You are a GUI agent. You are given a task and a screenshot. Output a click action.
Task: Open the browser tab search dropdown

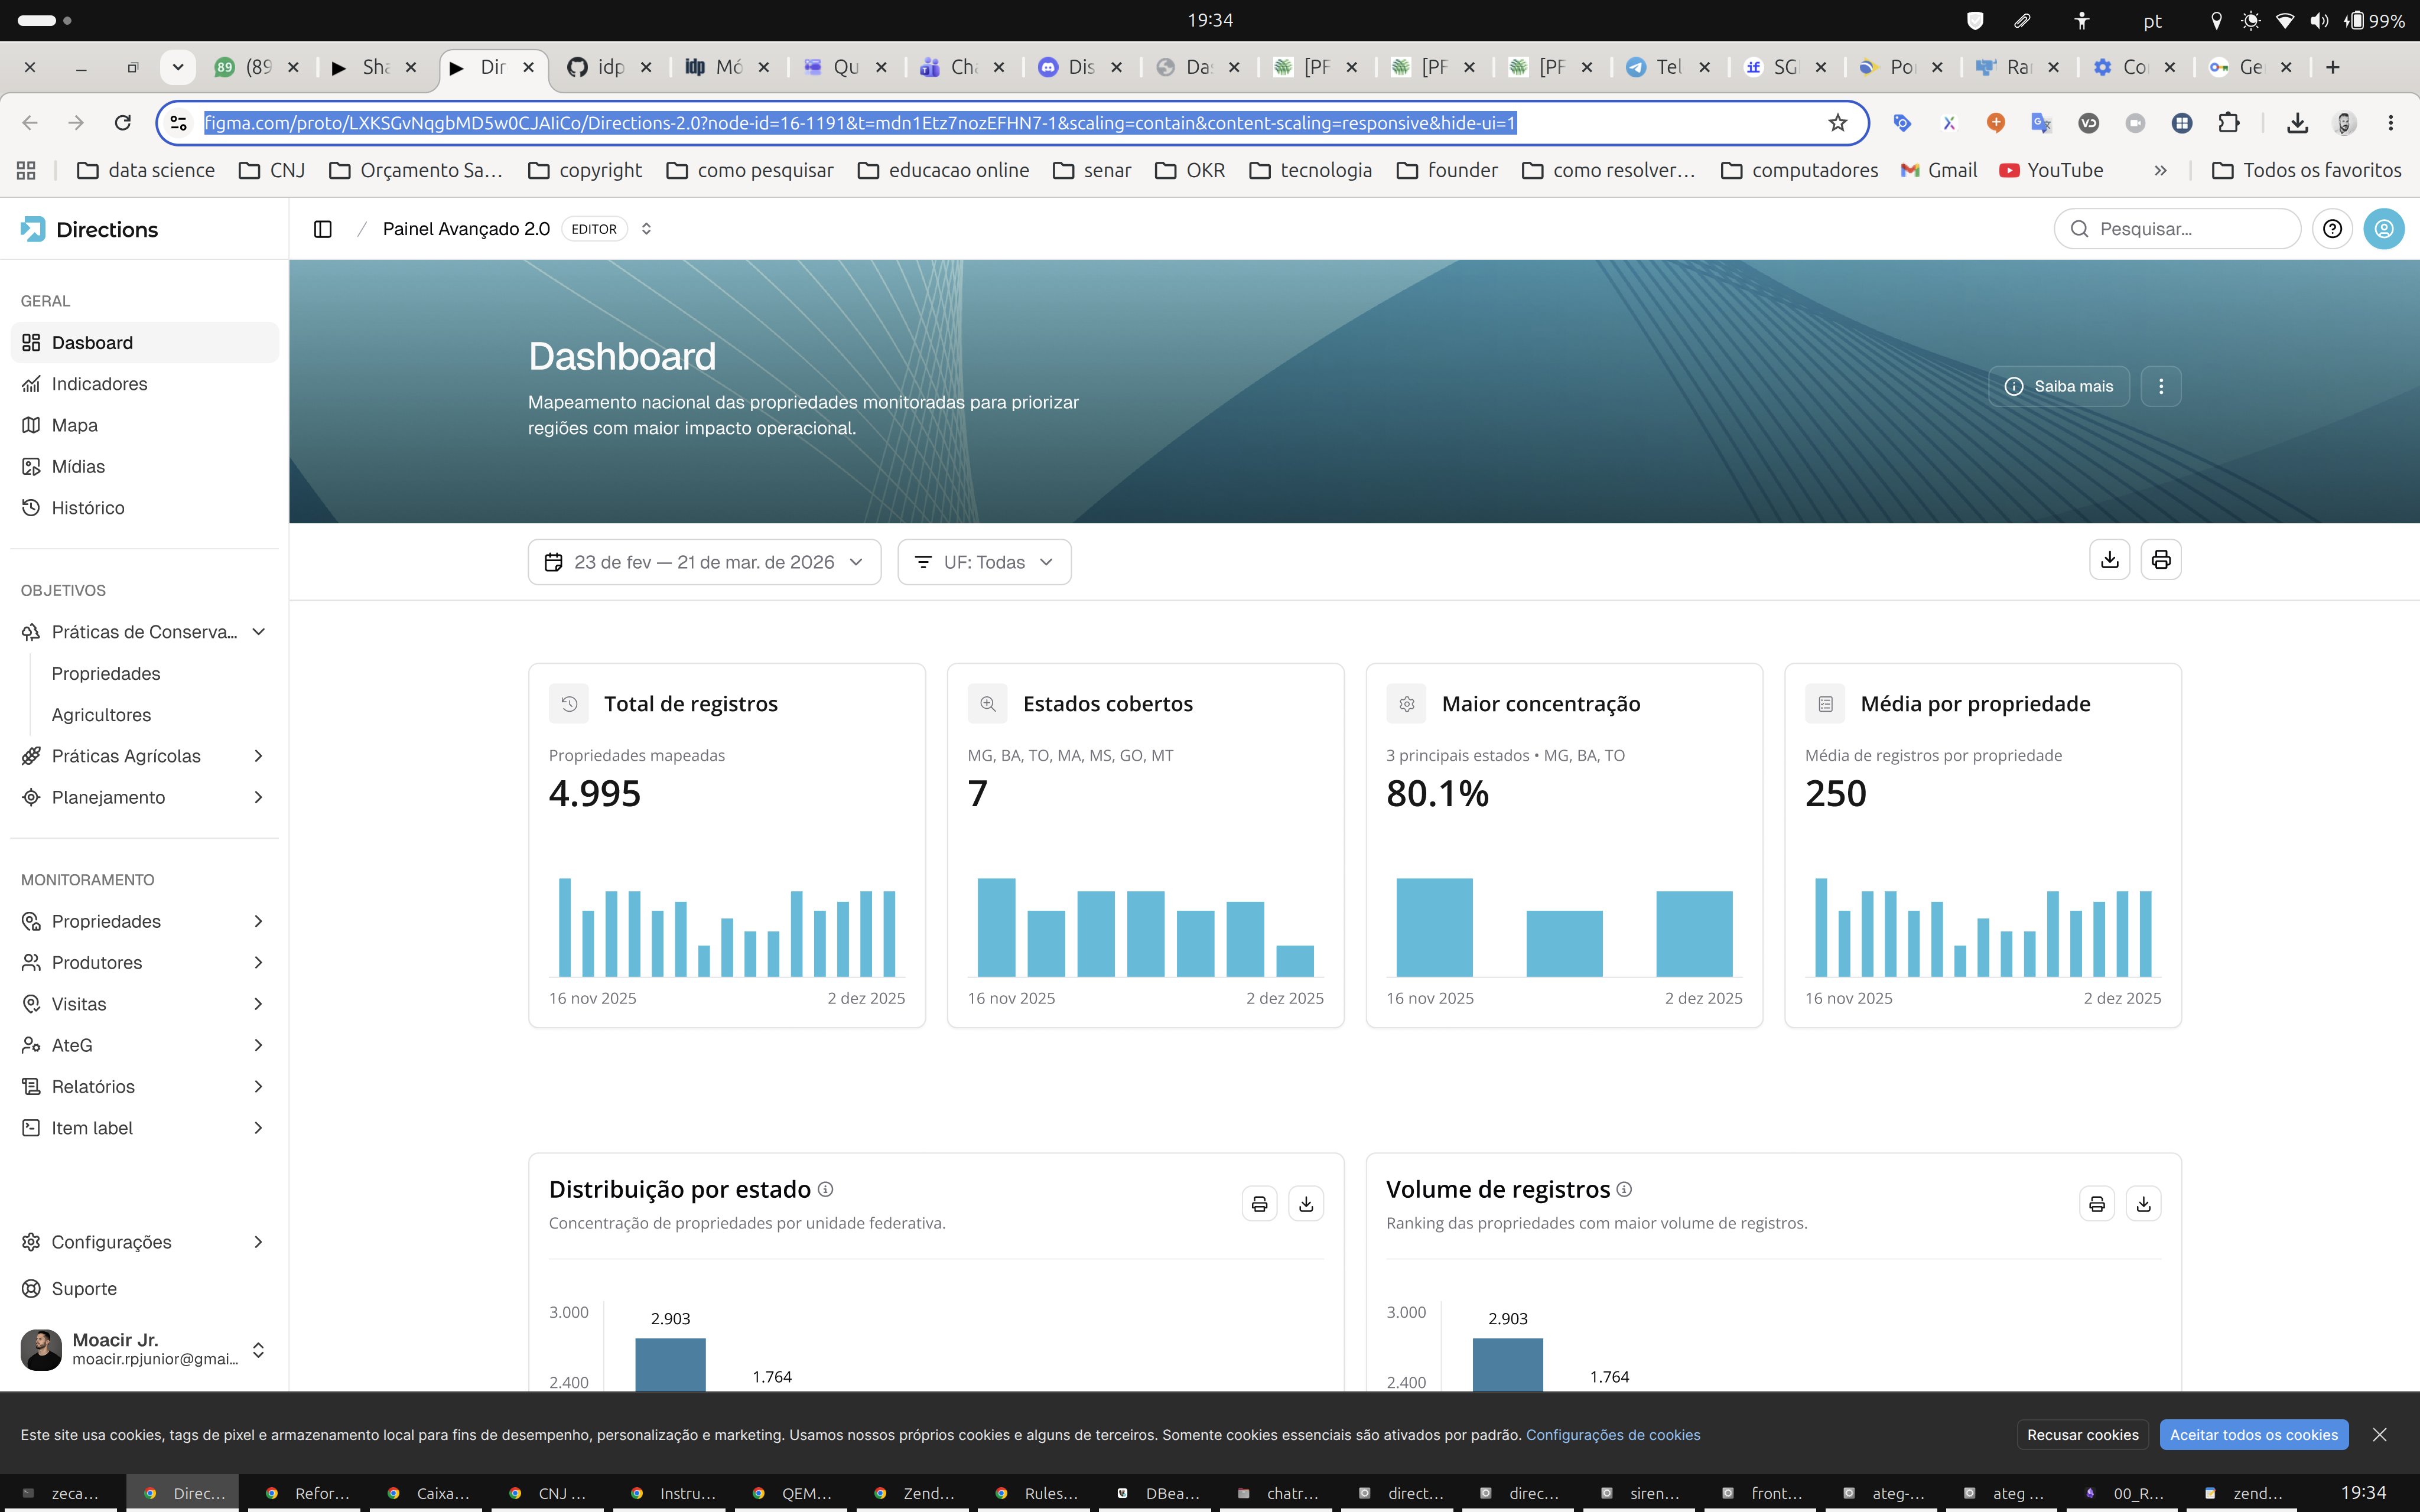pyautogui.click(x=178, y=67)
